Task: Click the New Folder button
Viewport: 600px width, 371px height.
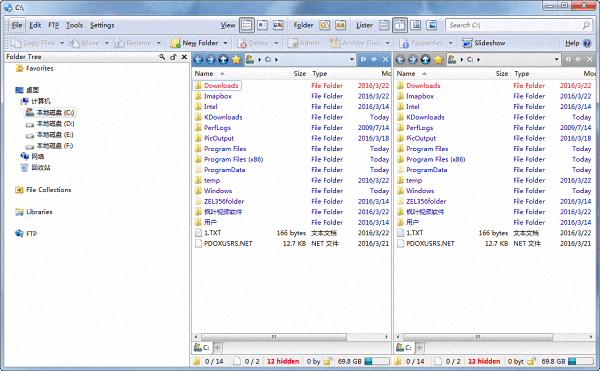Action: tap(194, 43)
